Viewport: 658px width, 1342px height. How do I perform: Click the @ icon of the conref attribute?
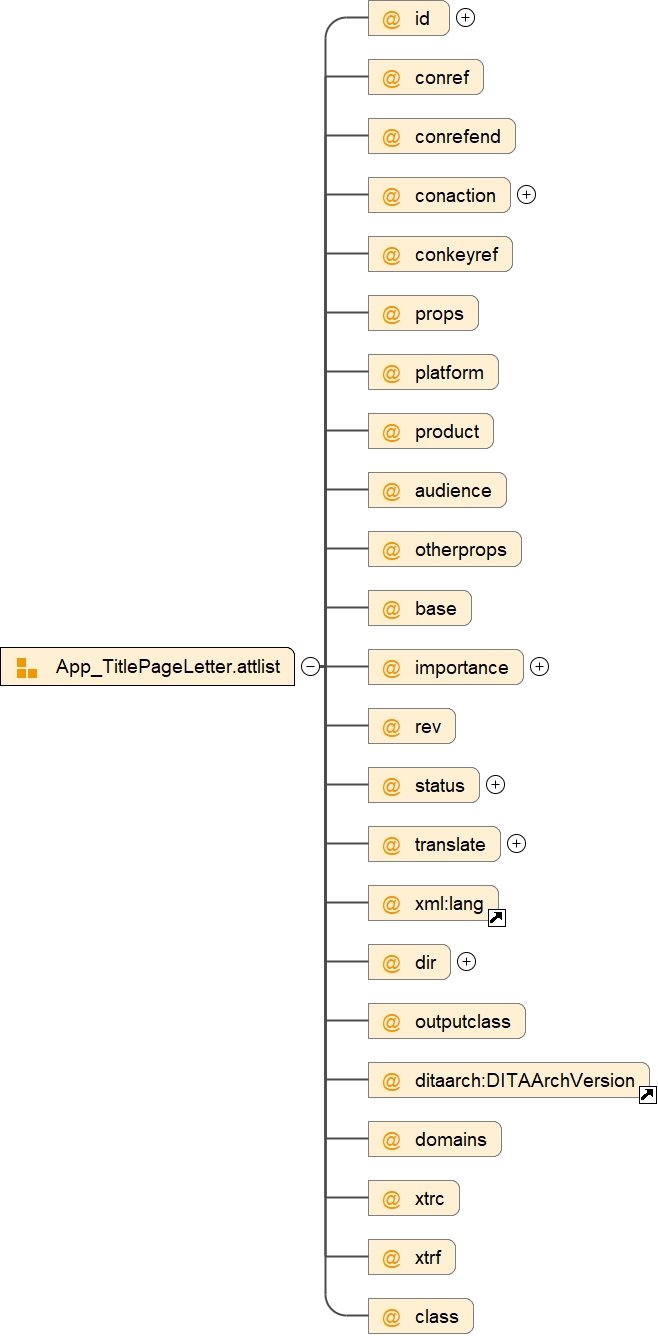(392, 78)
